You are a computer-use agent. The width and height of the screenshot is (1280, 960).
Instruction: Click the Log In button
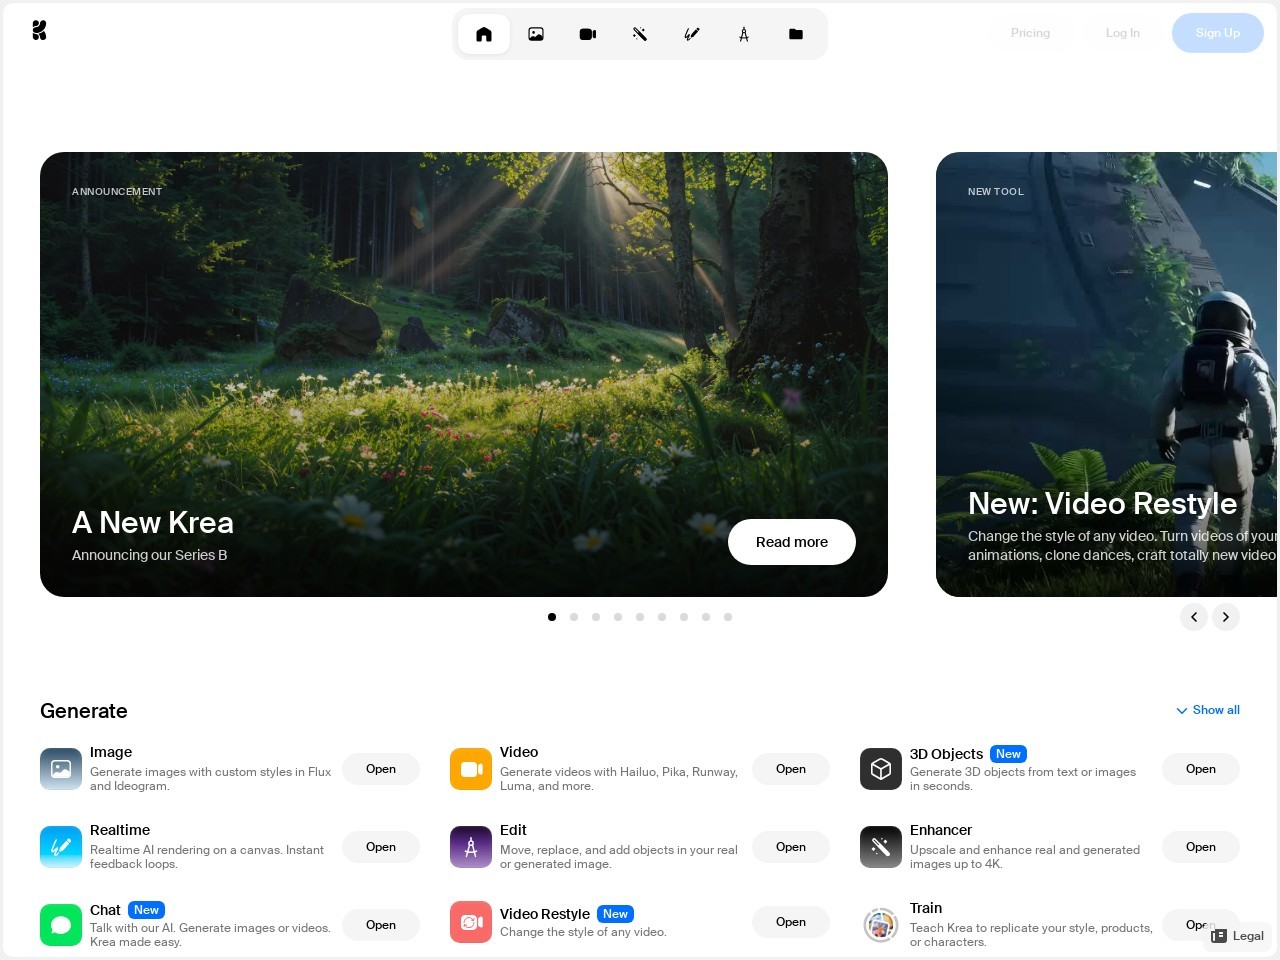click(1122, 33)
